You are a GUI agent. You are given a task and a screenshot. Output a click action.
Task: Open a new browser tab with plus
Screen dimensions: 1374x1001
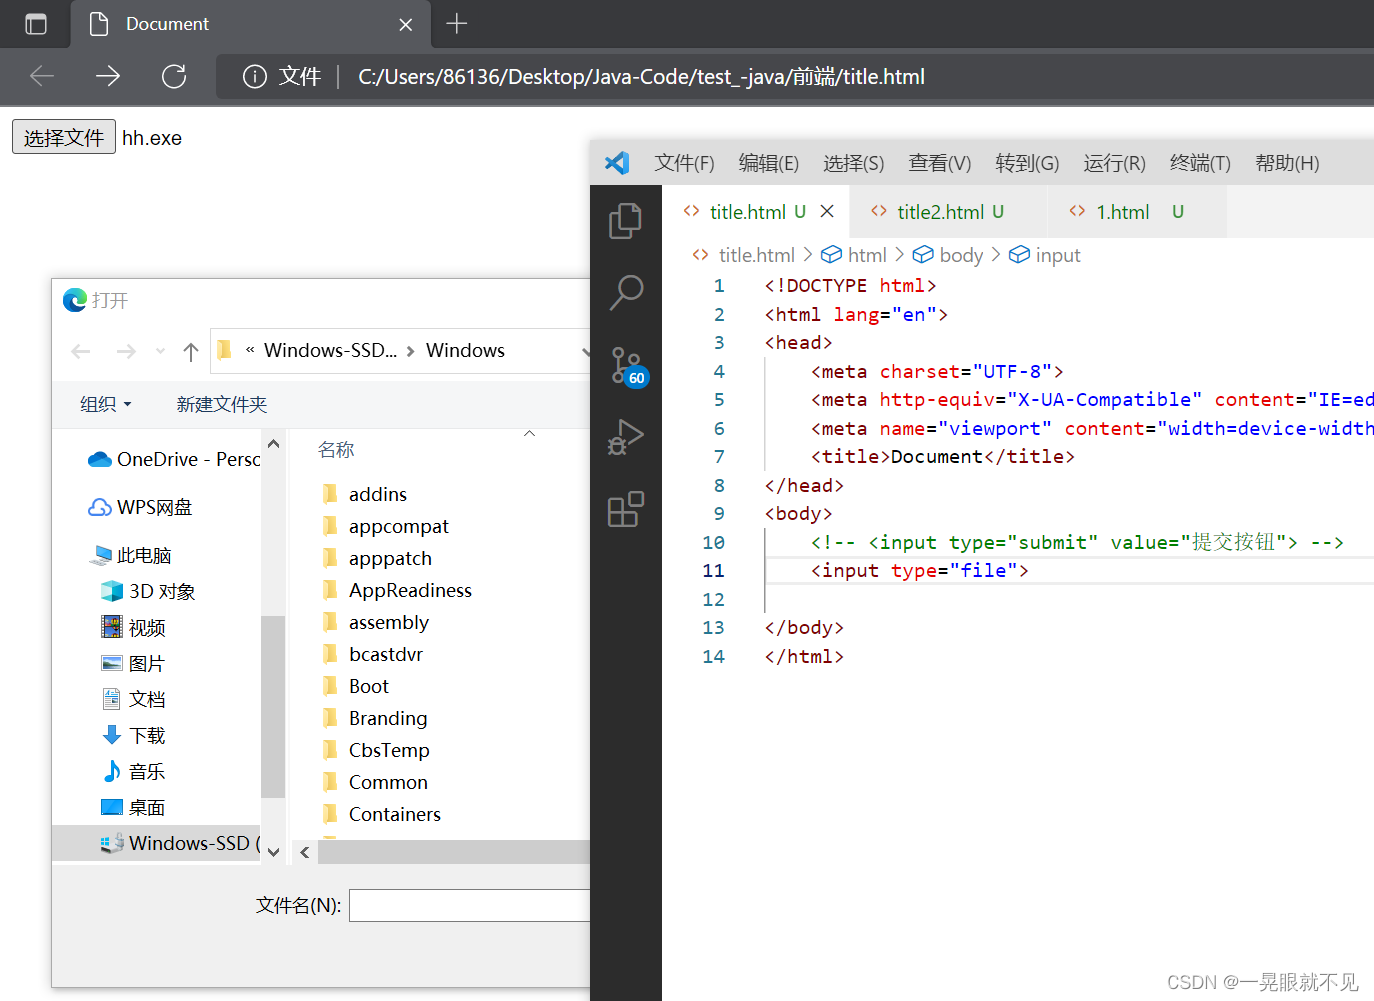(457, 23)
